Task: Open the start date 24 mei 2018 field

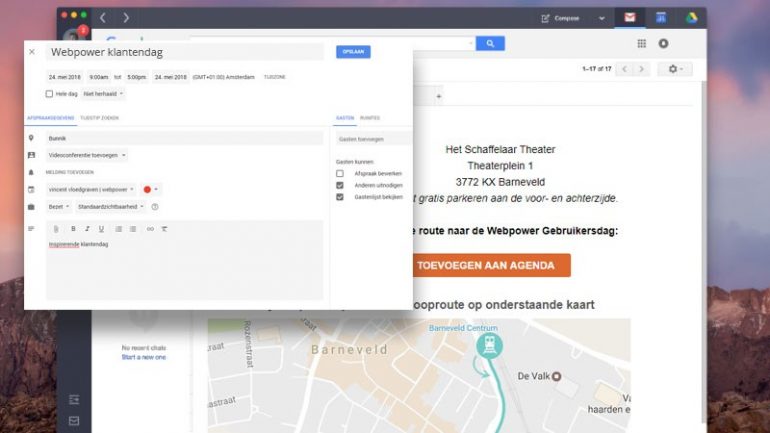Action: pos(64,77)
